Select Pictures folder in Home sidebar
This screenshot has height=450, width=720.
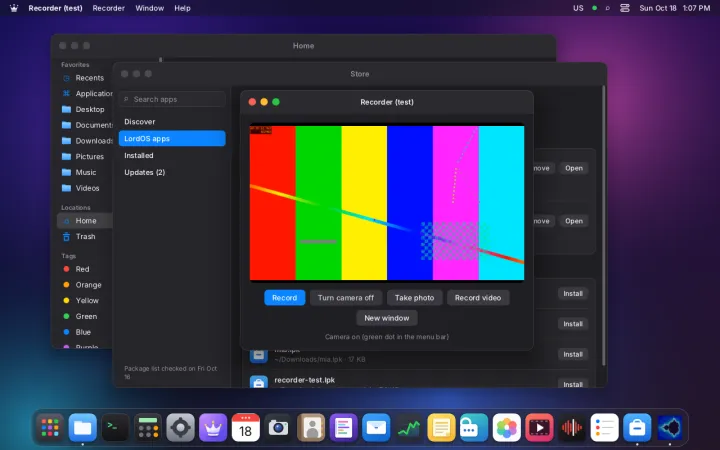(86, 157)
